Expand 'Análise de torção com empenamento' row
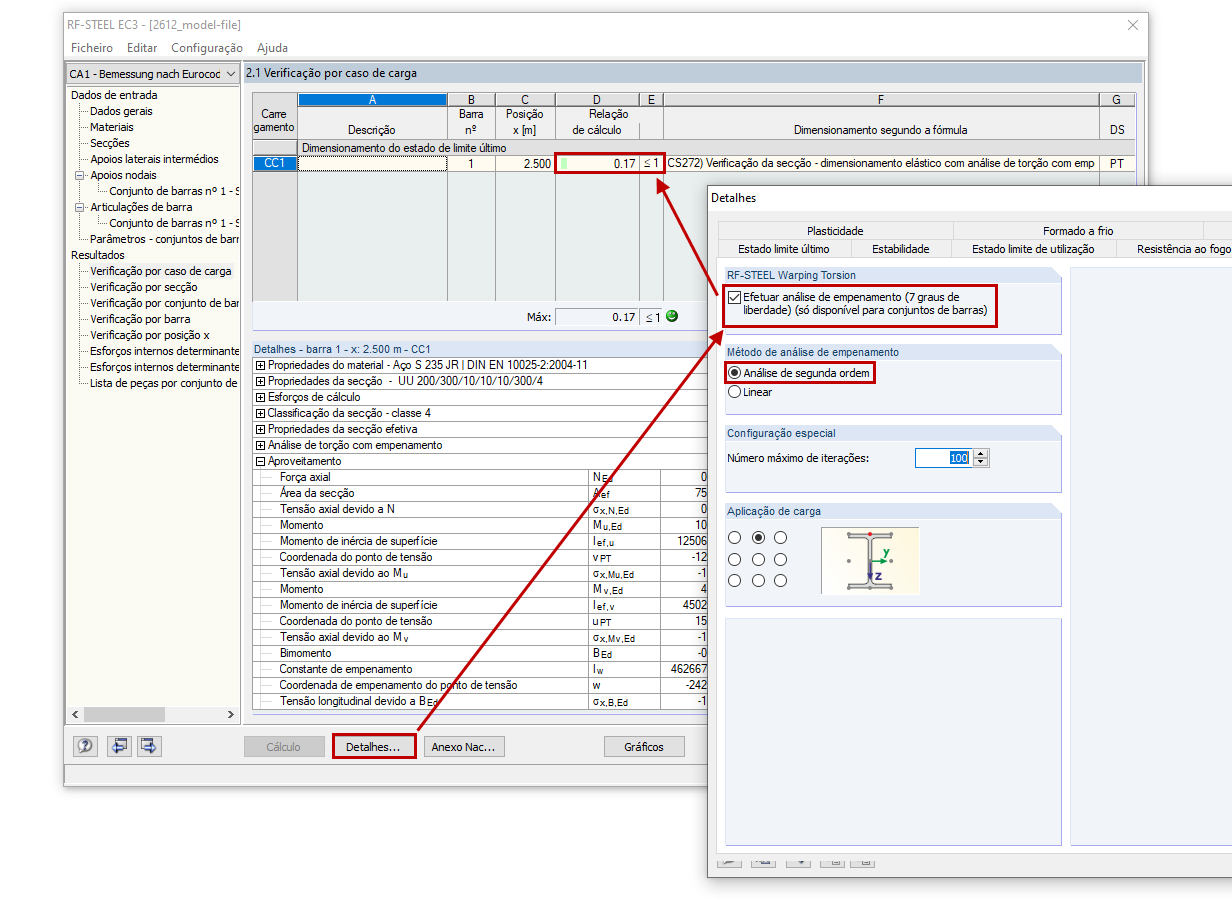The image size is (1232, 900). tap(261, 445)
